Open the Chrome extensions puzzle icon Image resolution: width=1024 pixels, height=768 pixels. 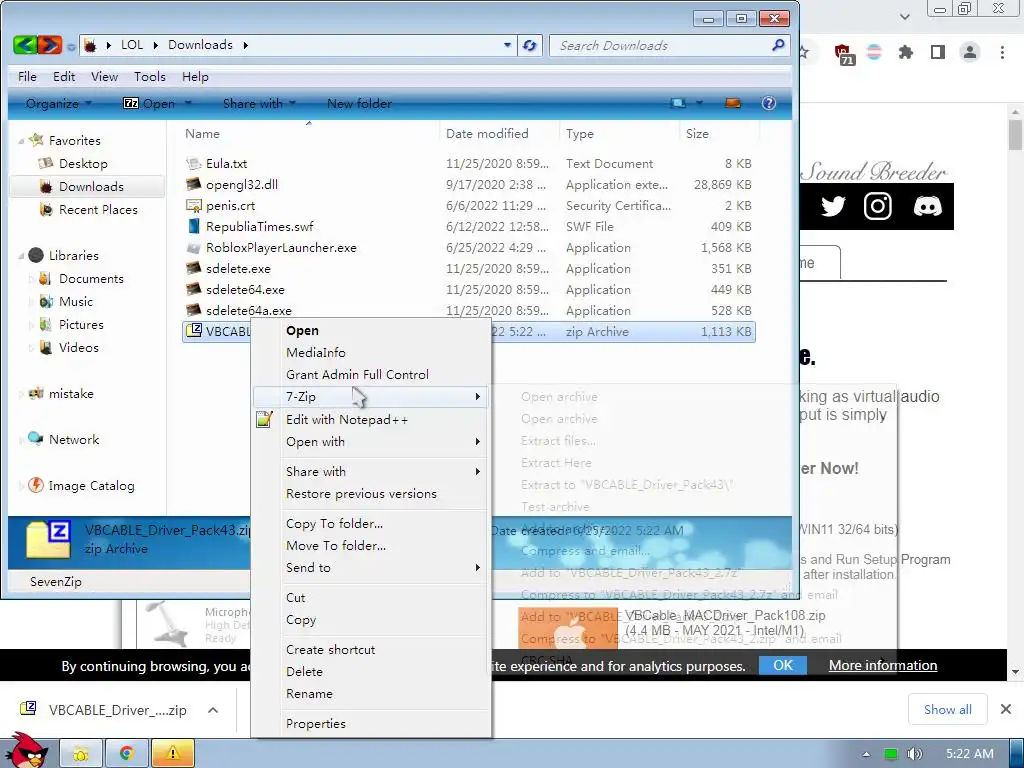(906, 52)
